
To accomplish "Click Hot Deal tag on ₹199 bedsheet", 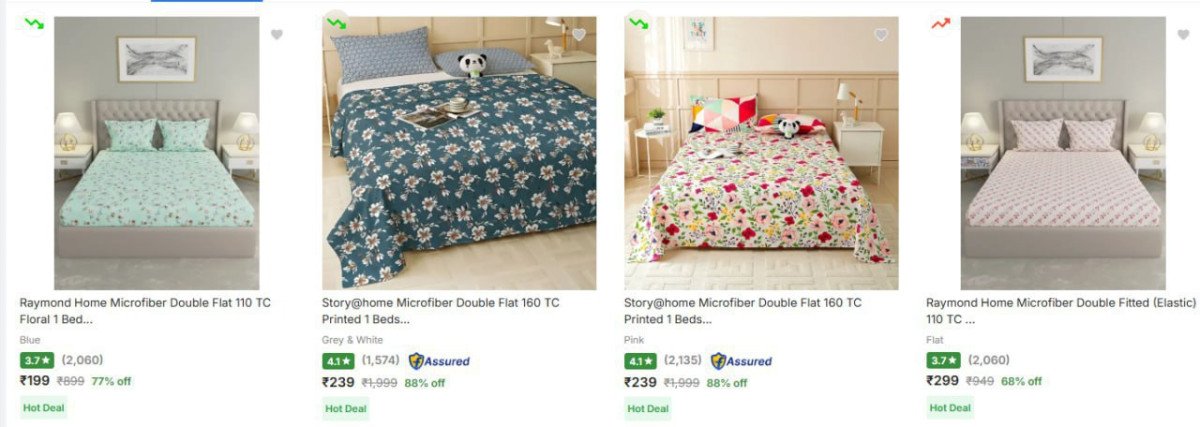I will 43,408.
